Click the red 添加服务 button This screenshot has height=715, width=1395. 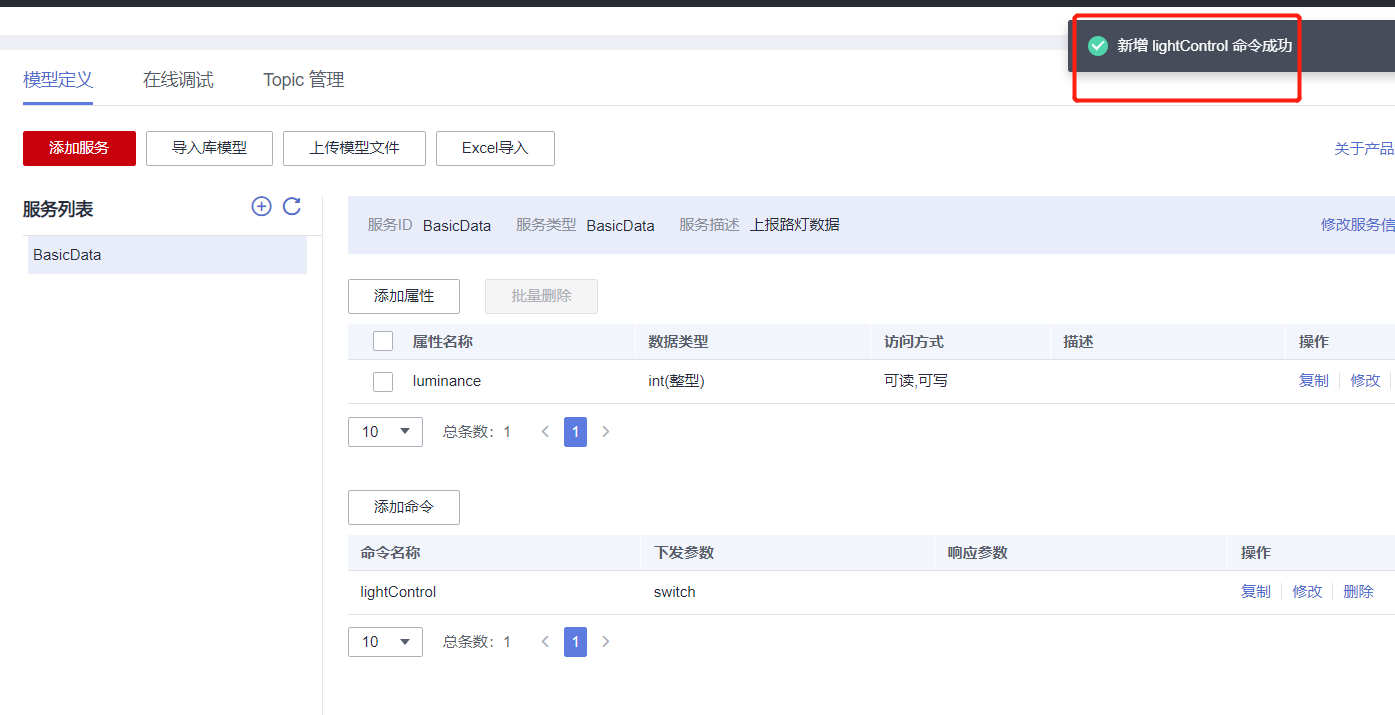(79, 148)
